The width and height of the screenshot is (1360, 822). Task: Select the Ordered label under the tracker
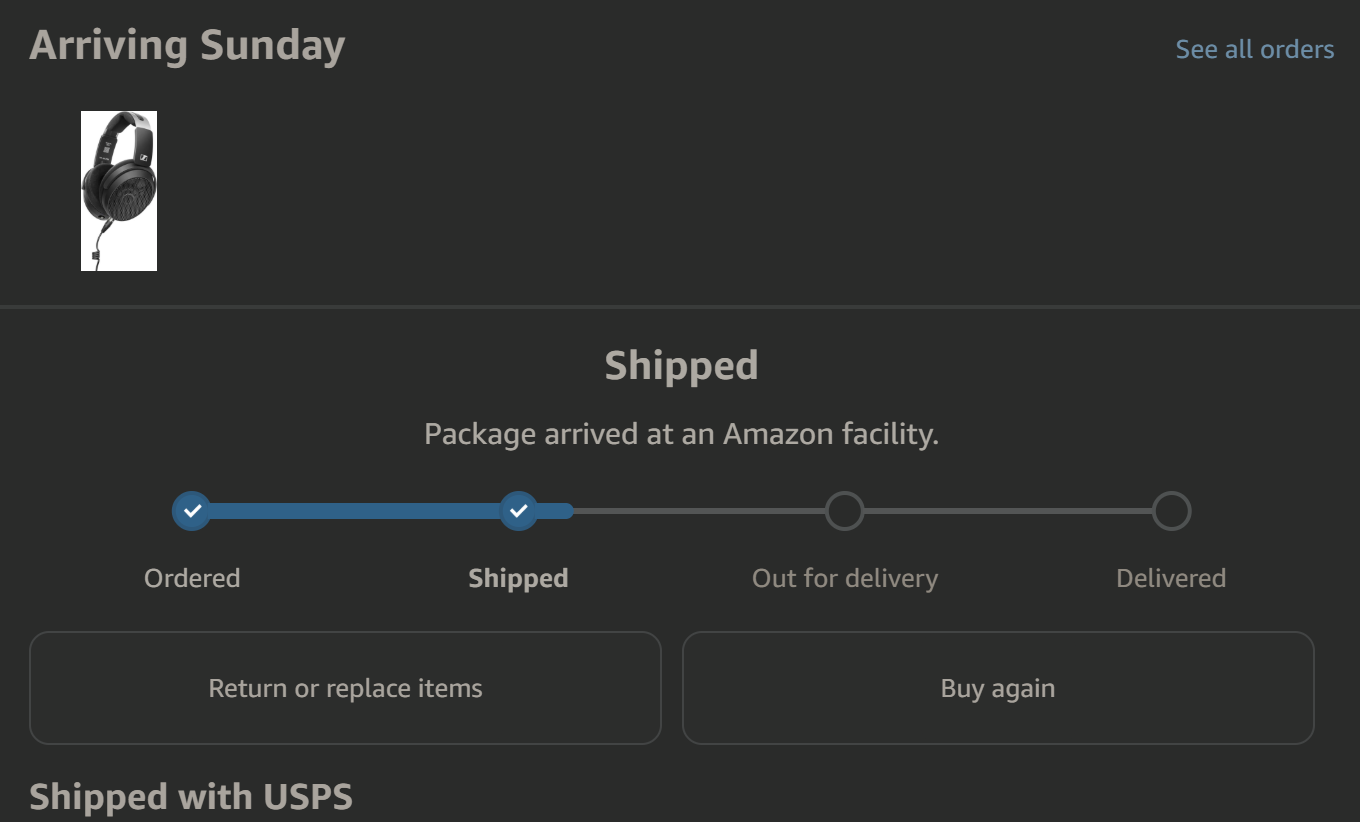[x=192, y=578]
